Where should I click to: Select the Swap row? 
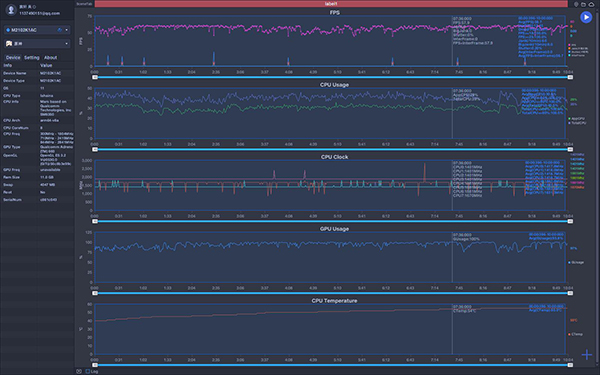coord(37,185)
